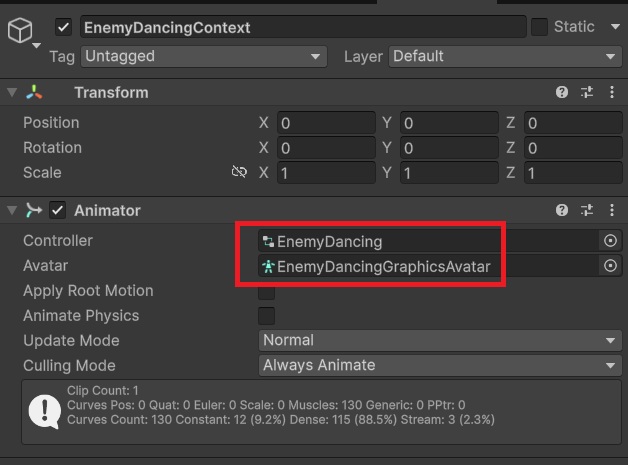Open the Tag dropdown set to Untagged
The width and height of the screenshot is (628, 465).
pos(203,57)
